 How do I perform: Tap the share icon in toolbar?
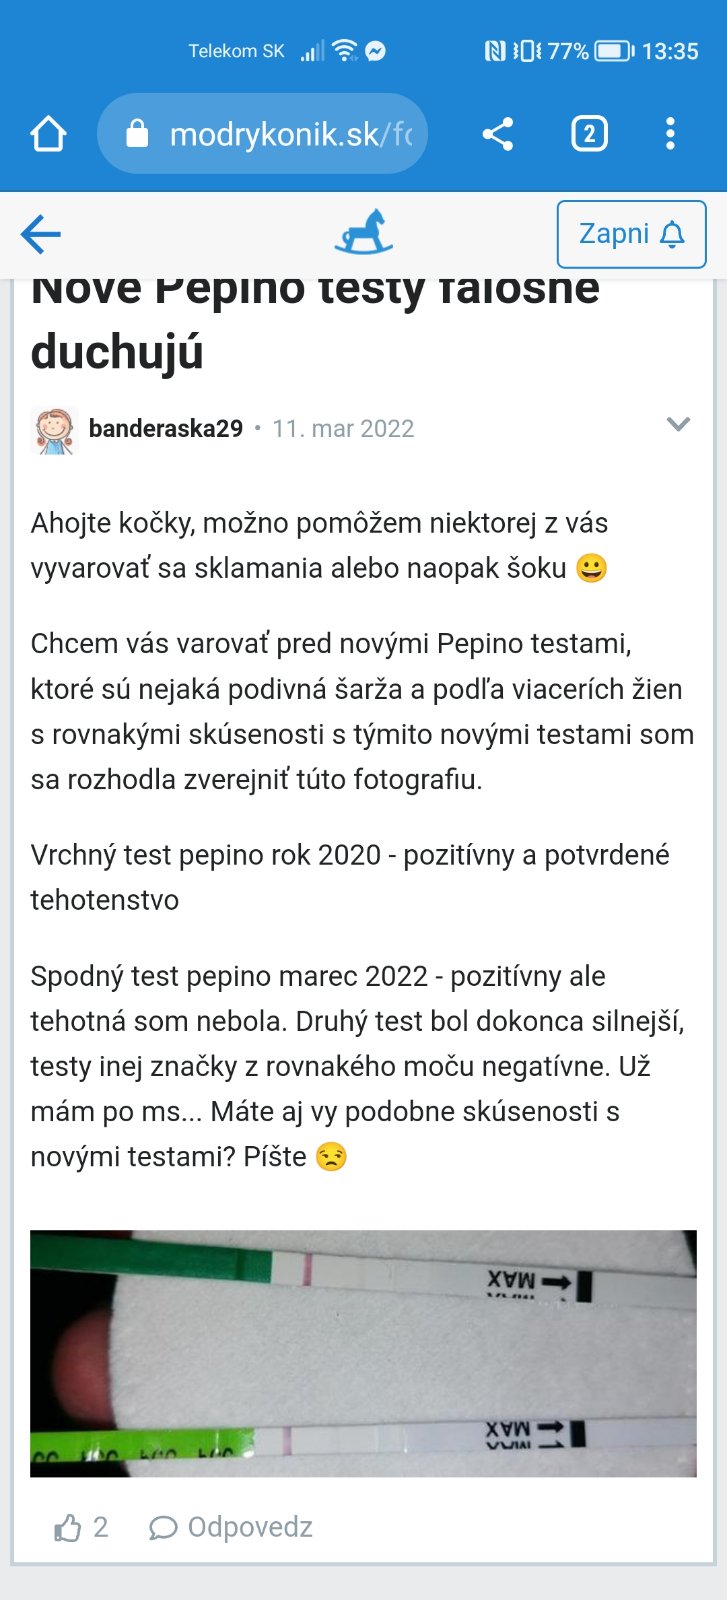[x=497, y=134]
